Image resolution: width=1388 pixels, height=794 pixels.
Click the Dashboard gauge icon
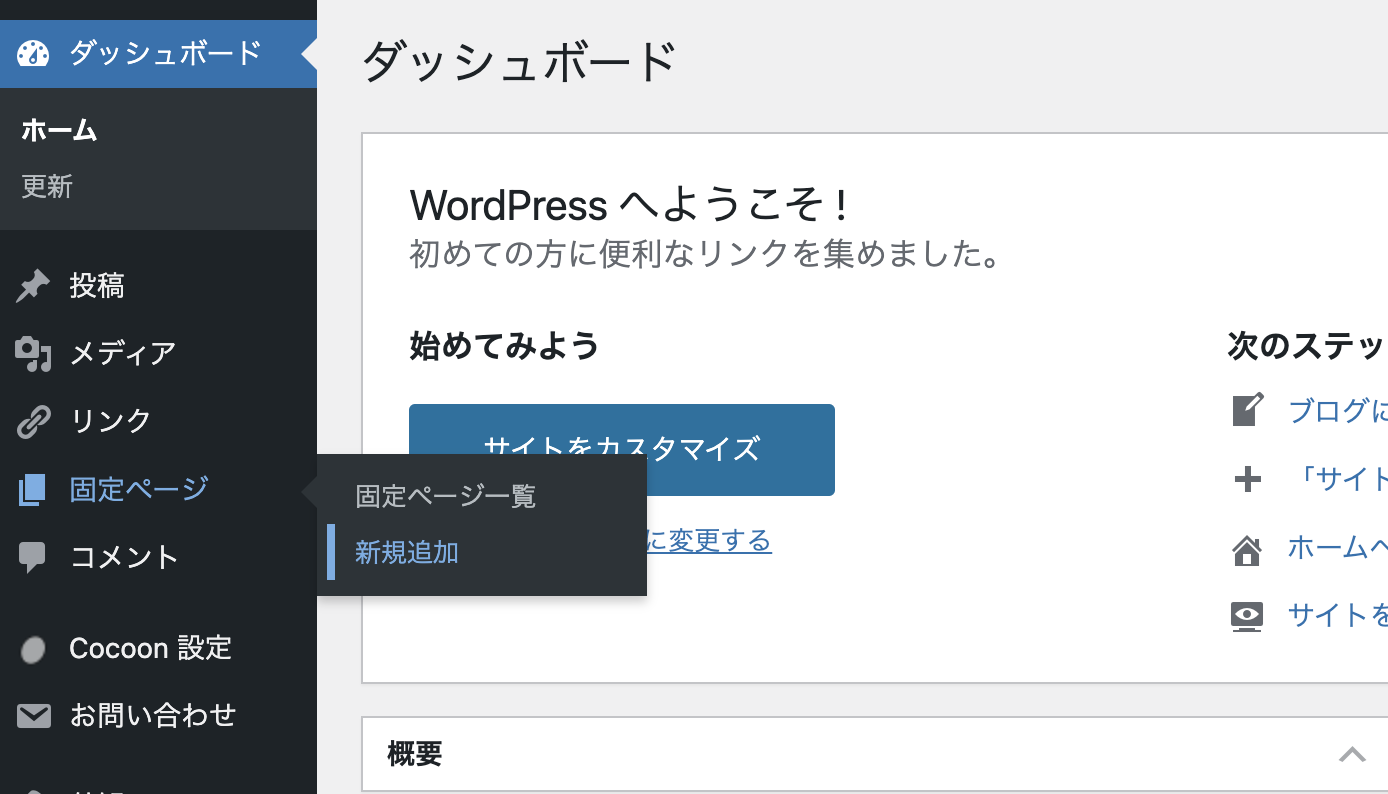(x=33, y=53)
